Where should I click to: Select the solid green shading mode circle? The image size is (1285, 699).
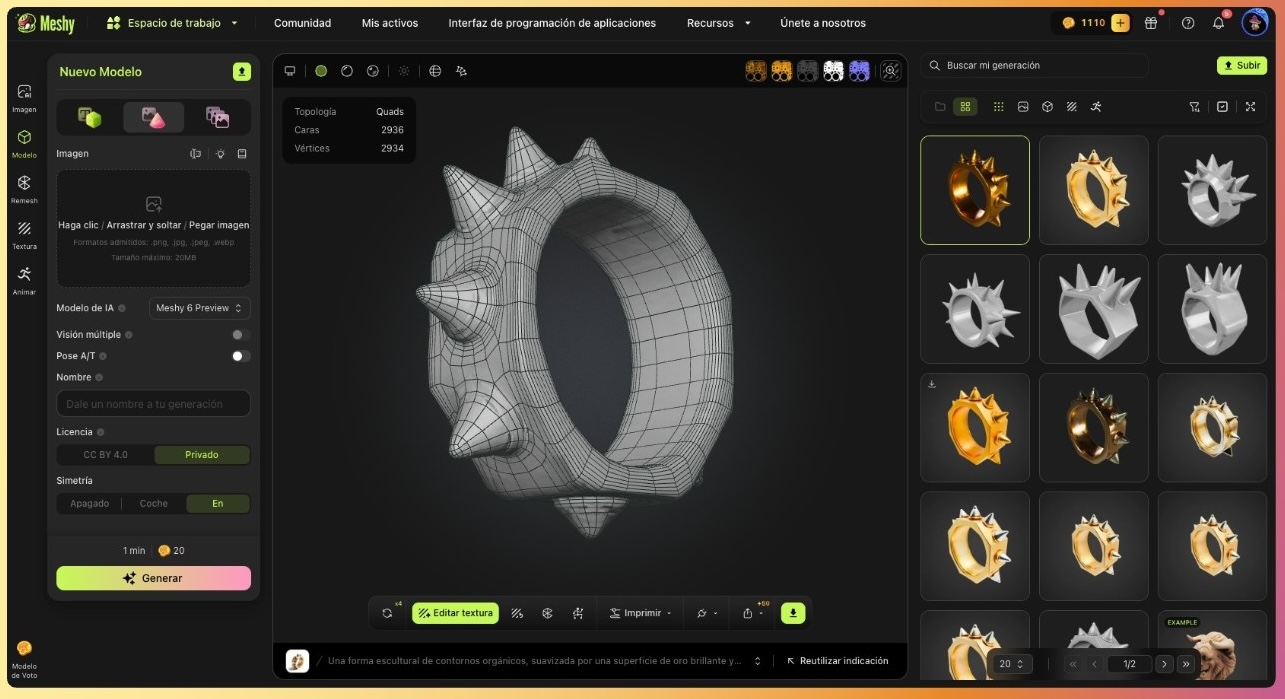click(x=321, y=71)
